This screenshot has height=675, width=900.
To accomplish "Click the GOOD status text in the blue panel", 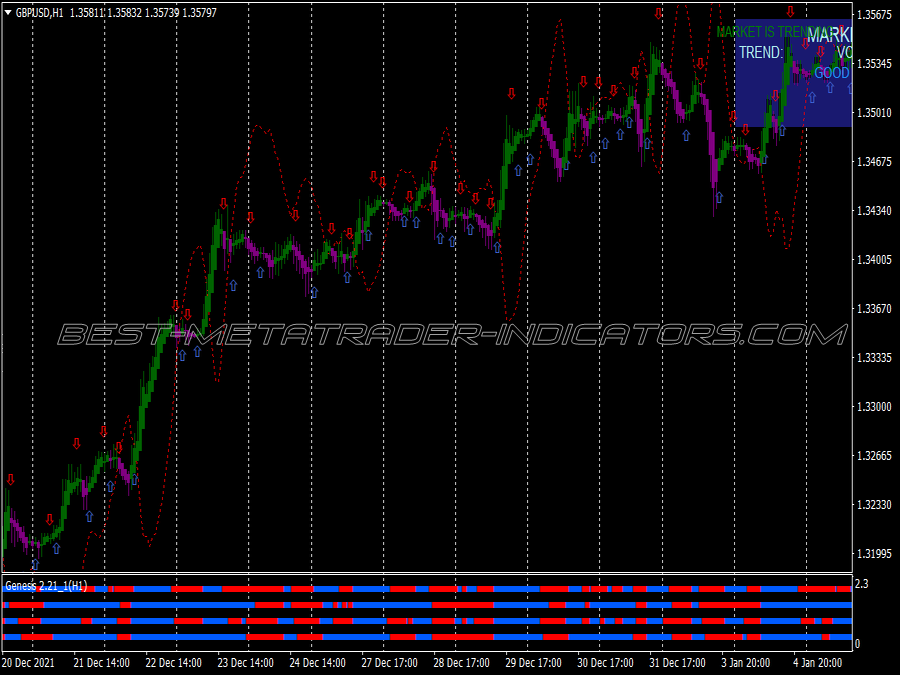I will pyautogui.click(x=832, y=73).
